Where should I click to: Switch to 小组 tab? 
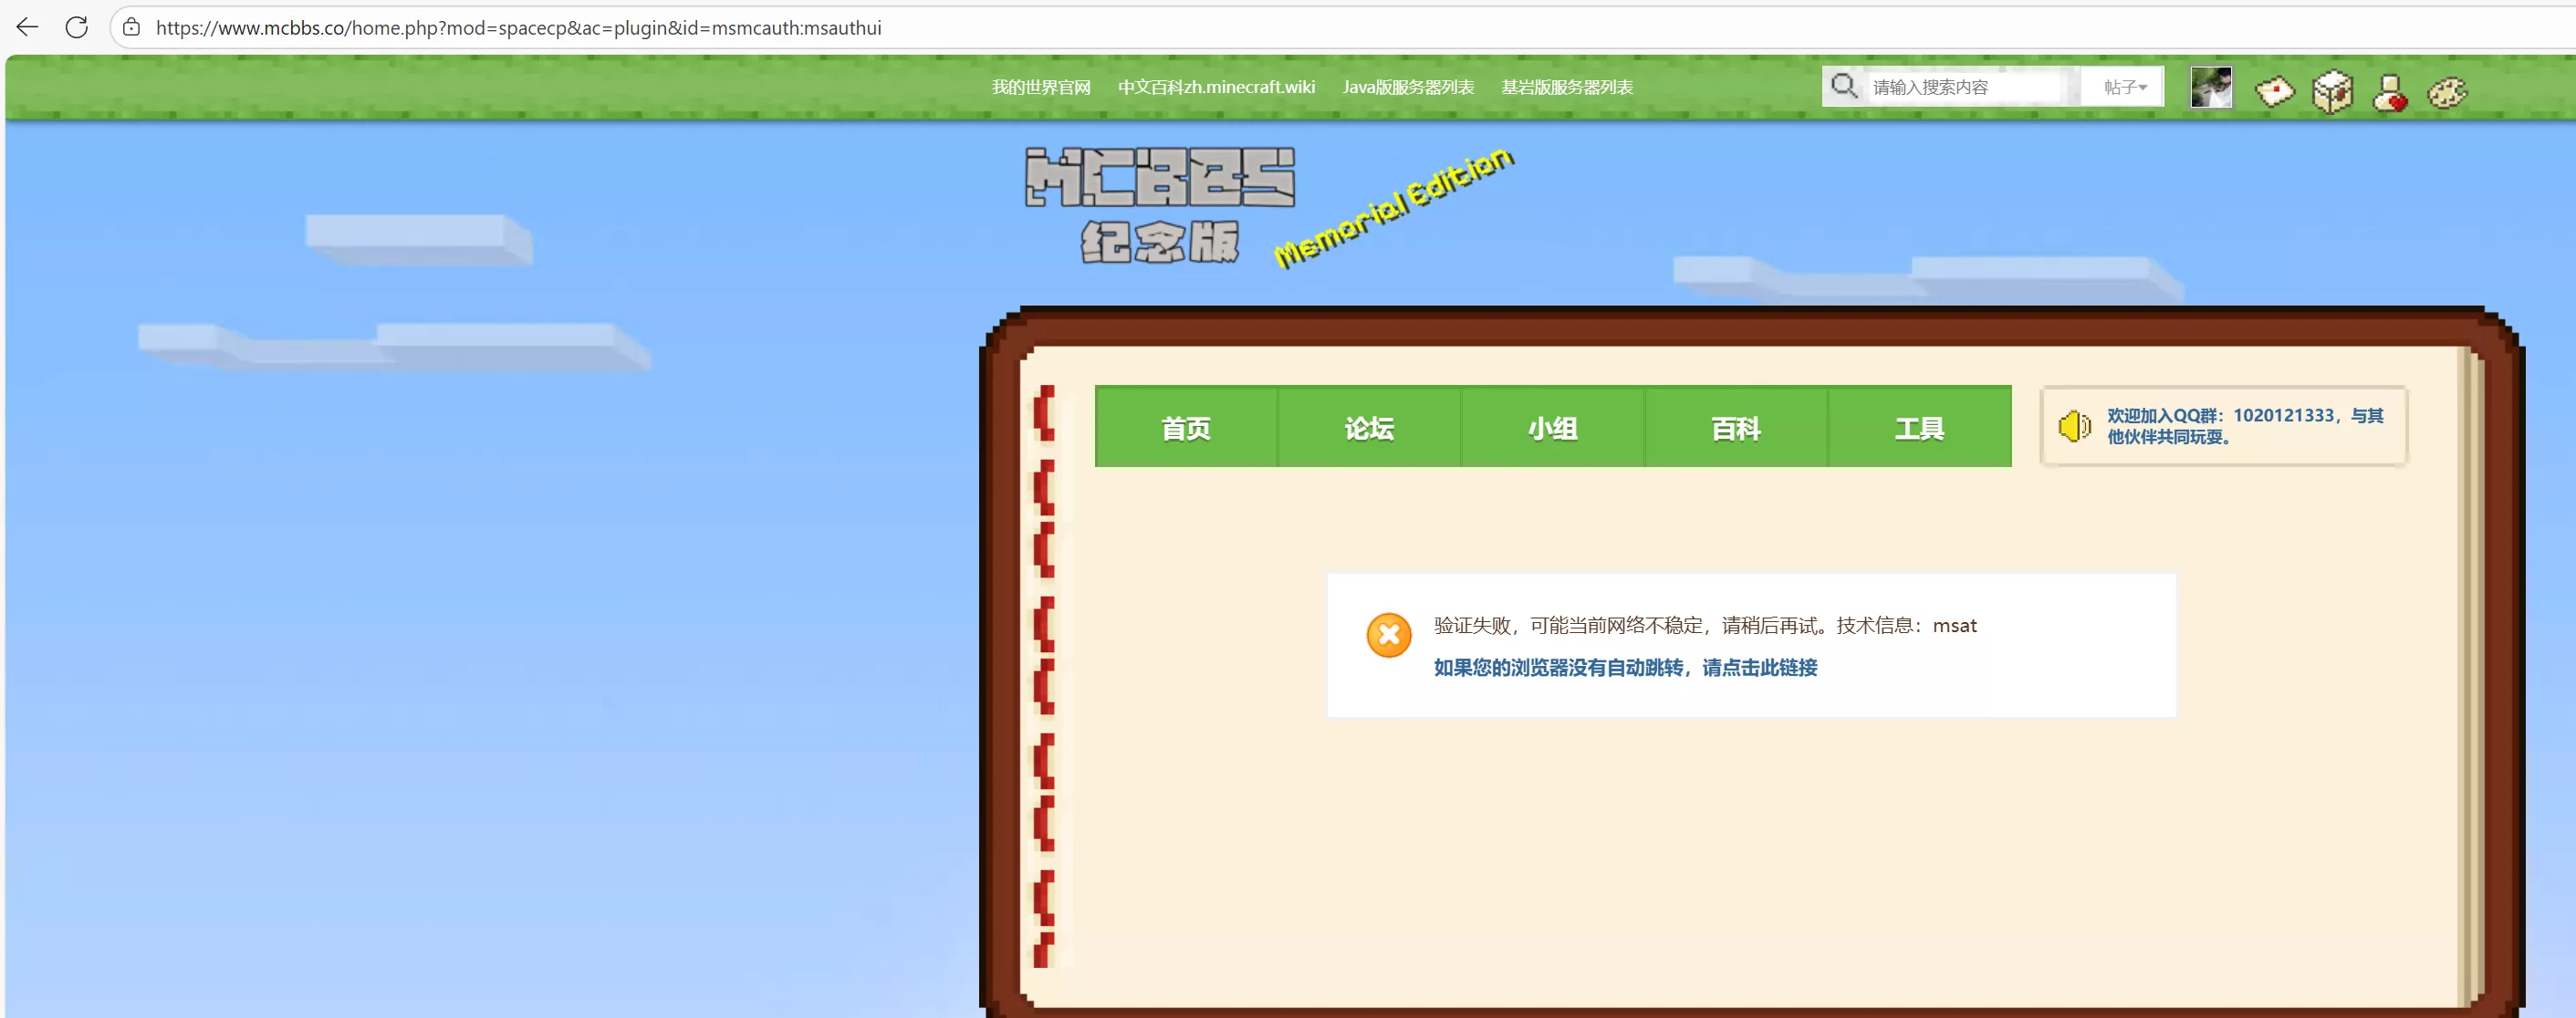1552,427
